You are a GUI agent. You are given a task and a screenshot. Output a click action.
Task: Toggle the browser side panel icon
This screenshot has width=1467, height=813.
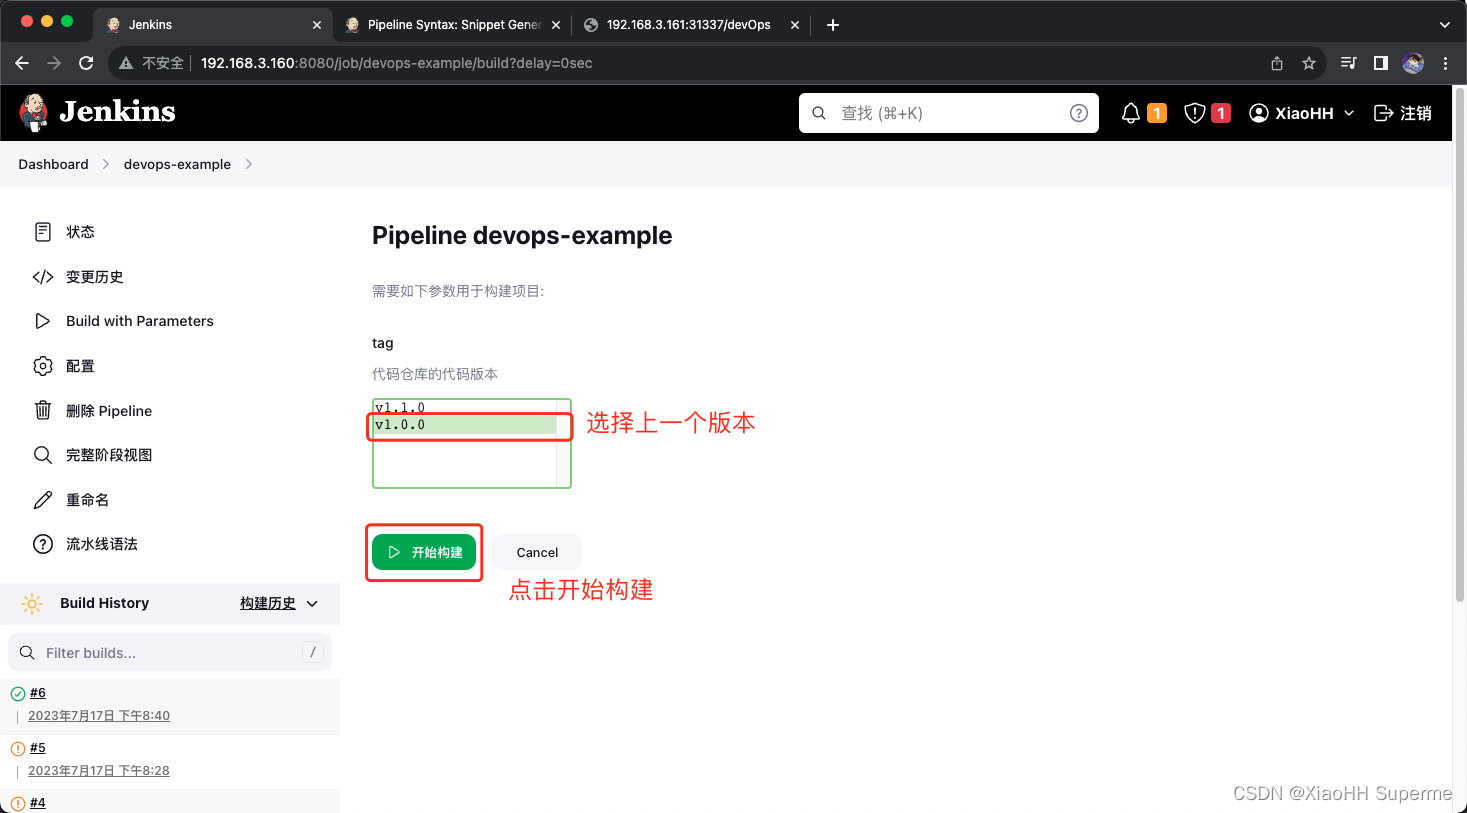1381,63
